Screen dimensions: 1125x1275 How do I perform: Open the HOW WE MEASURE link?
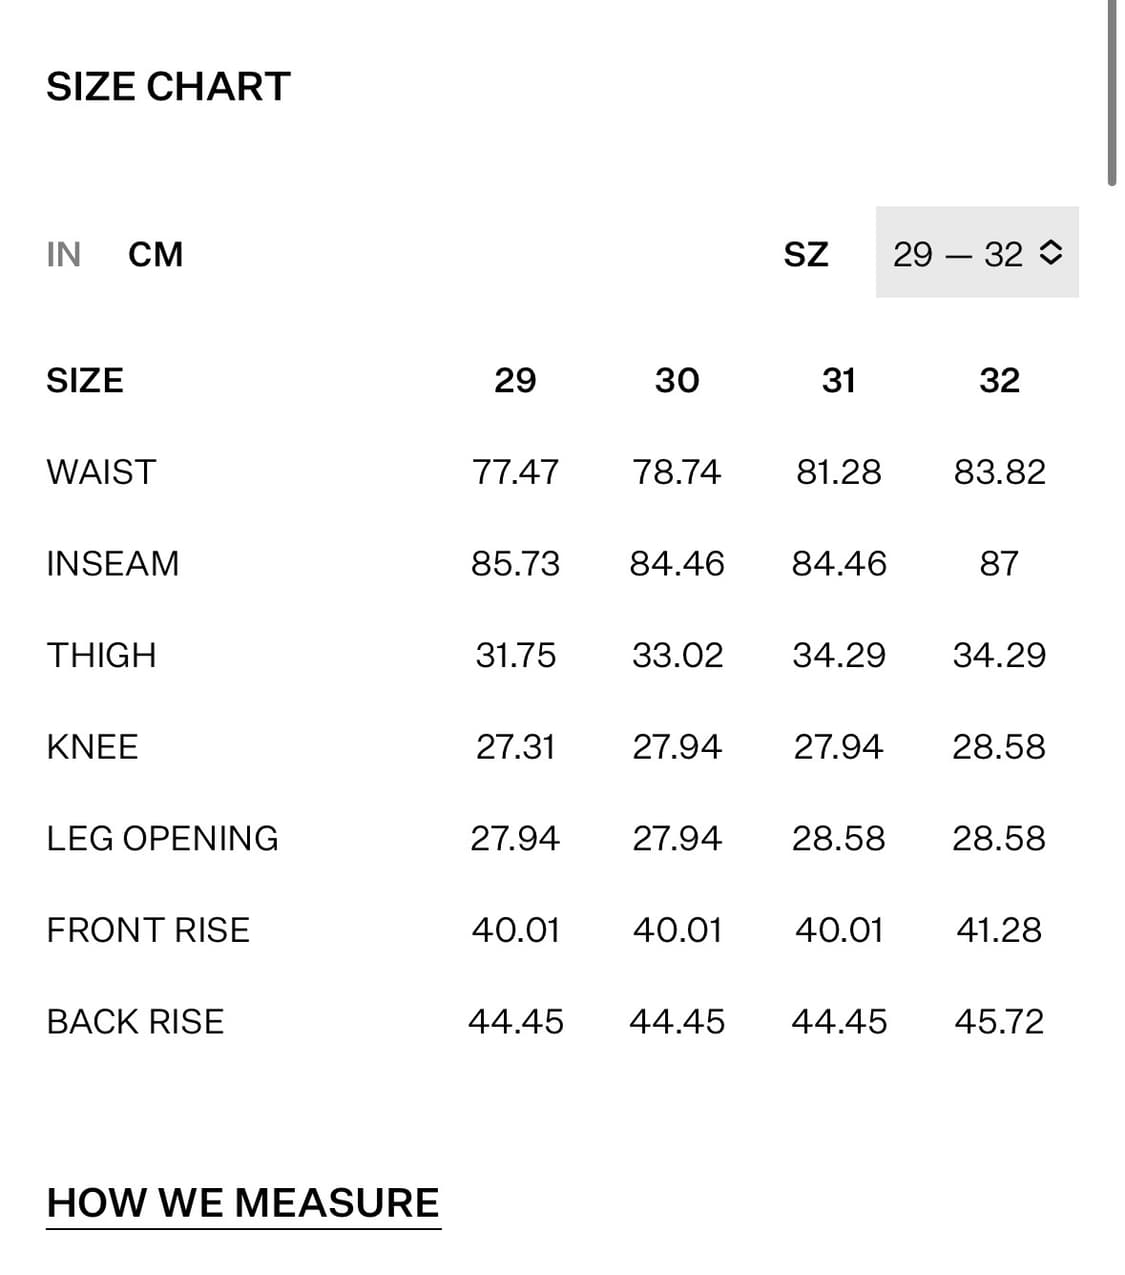coord(243,1203)
